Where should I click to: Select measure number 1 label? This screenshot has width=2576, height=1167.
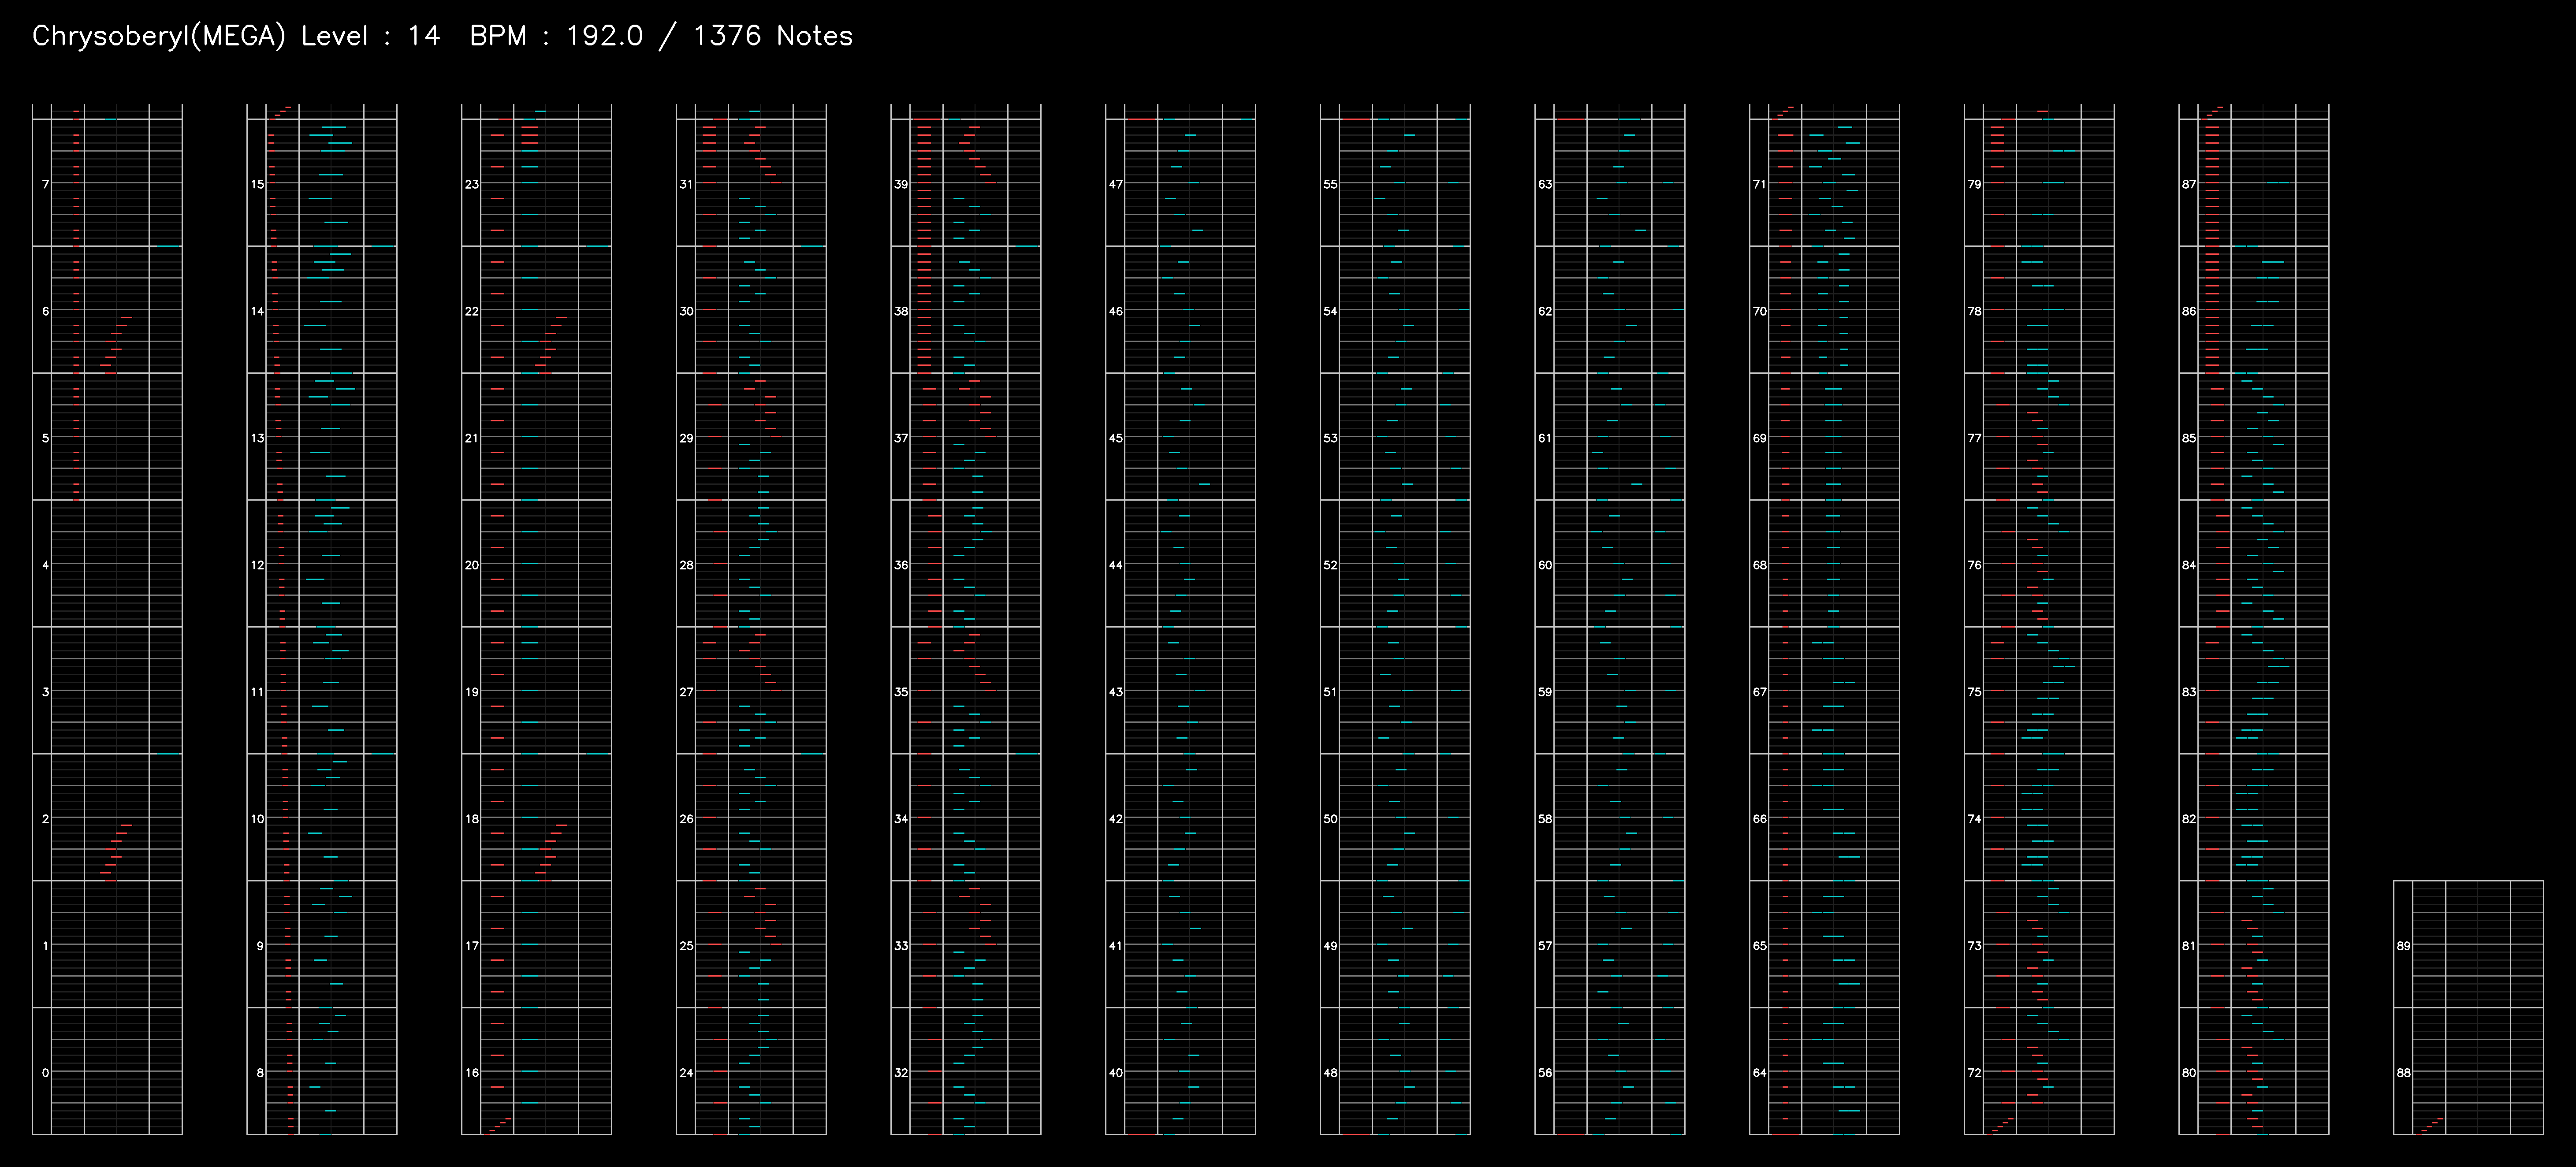tap(45, 946)
